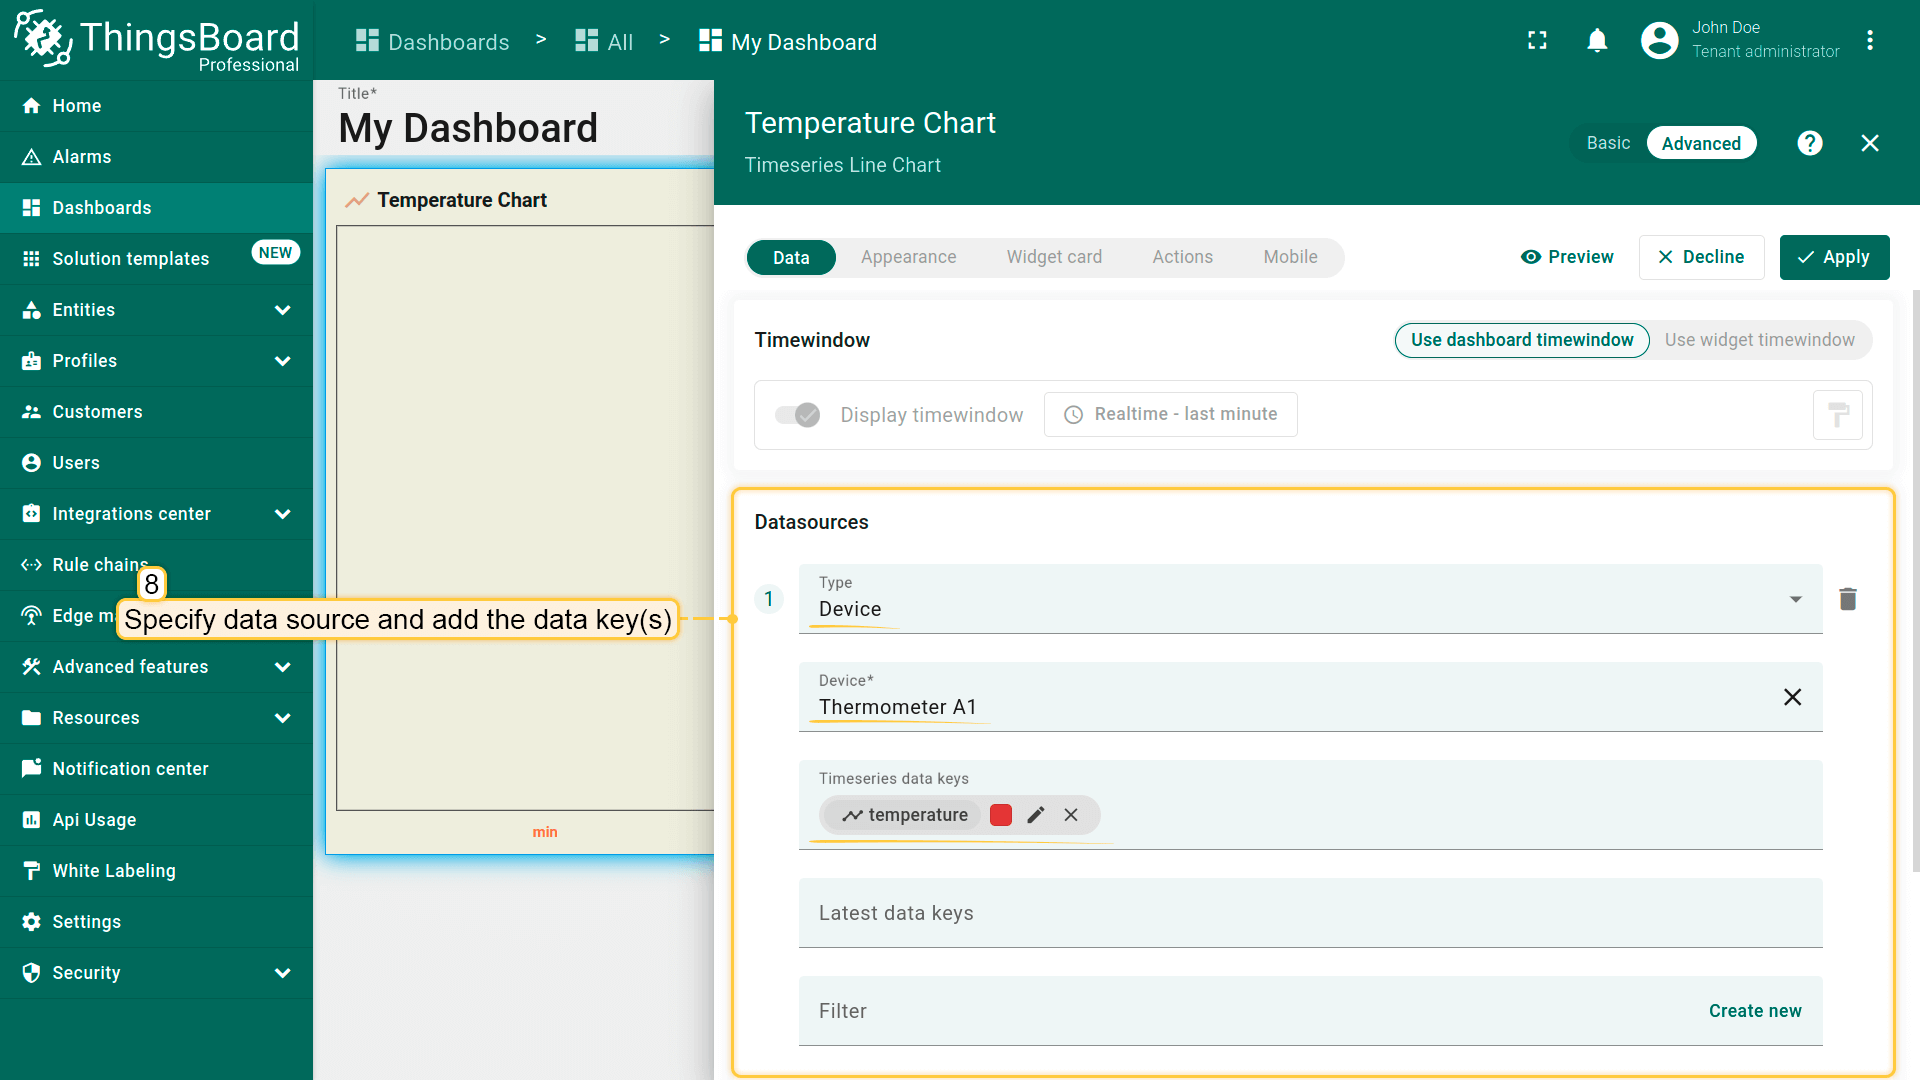Clear the Thermometer A1 device field
This screenshot has height=1080, width=1920.
(x=1792, y=697)
